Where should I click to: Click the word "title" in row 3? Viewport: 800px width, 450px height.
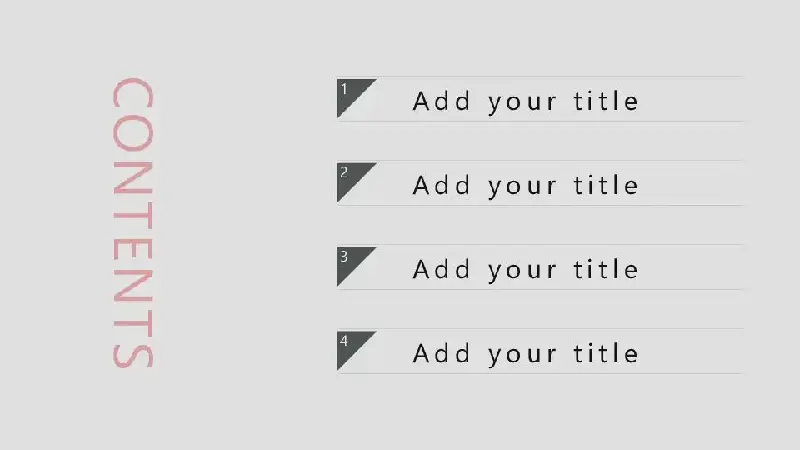(x=606, y=269)
